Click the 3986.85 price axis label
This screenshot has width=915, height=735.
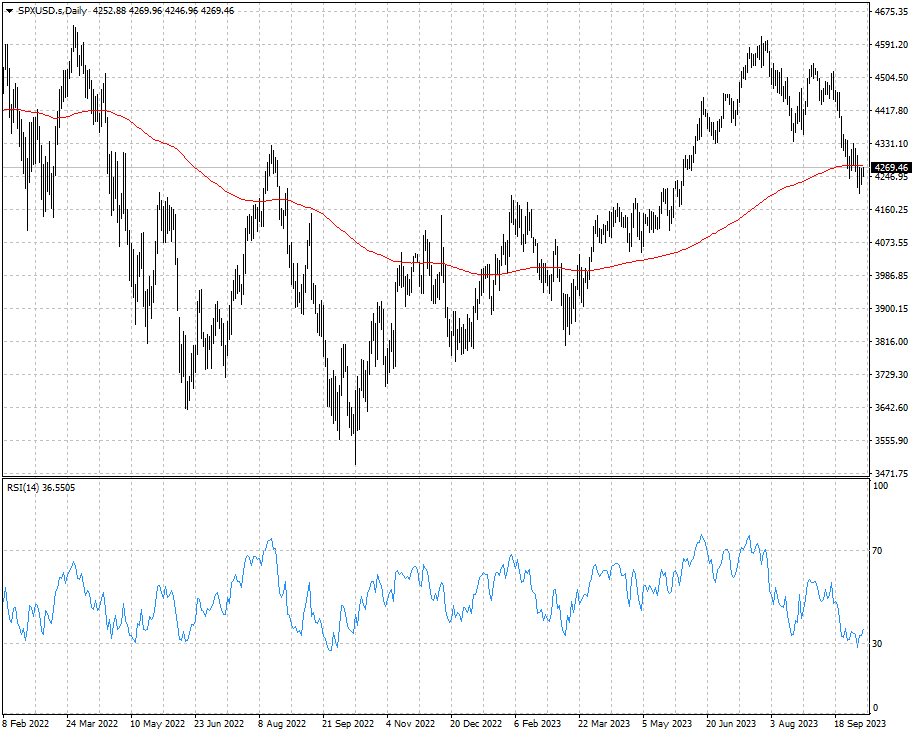[891, 275]
